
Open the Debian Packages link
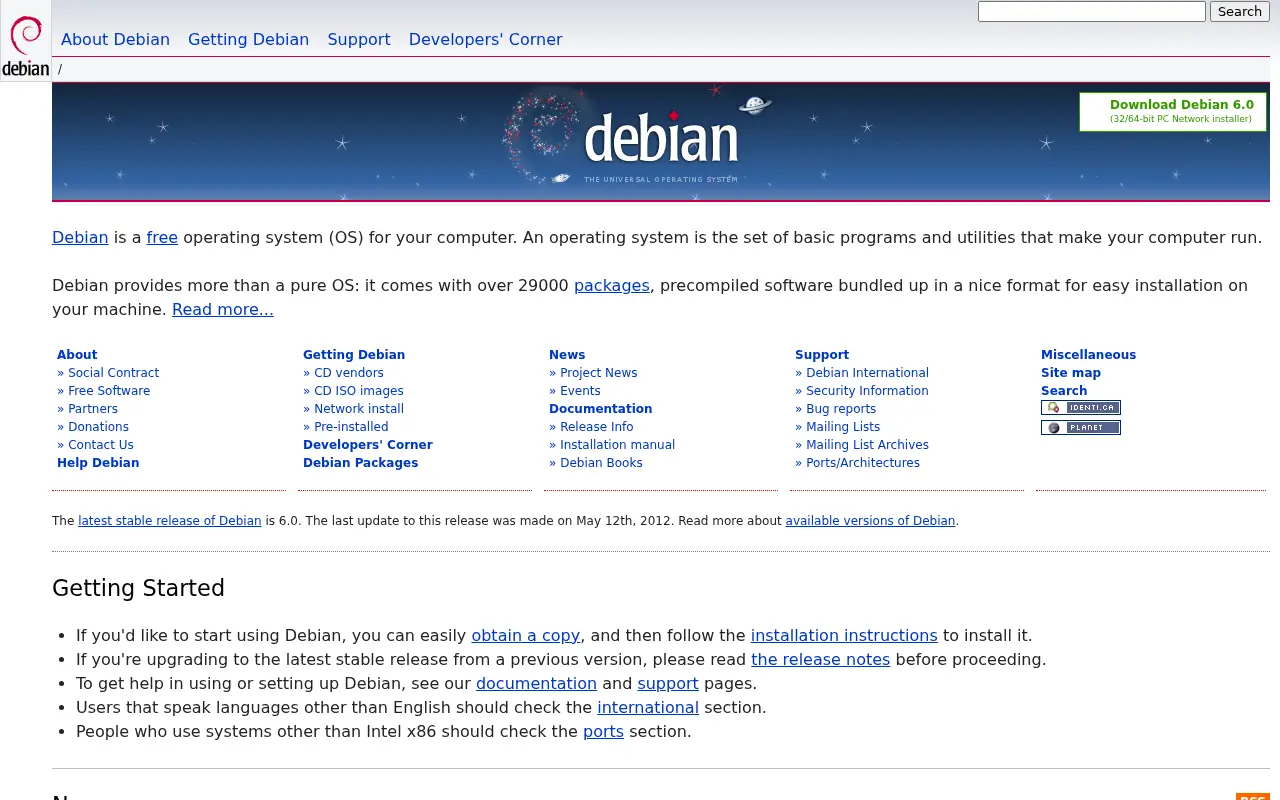point(361,463)
